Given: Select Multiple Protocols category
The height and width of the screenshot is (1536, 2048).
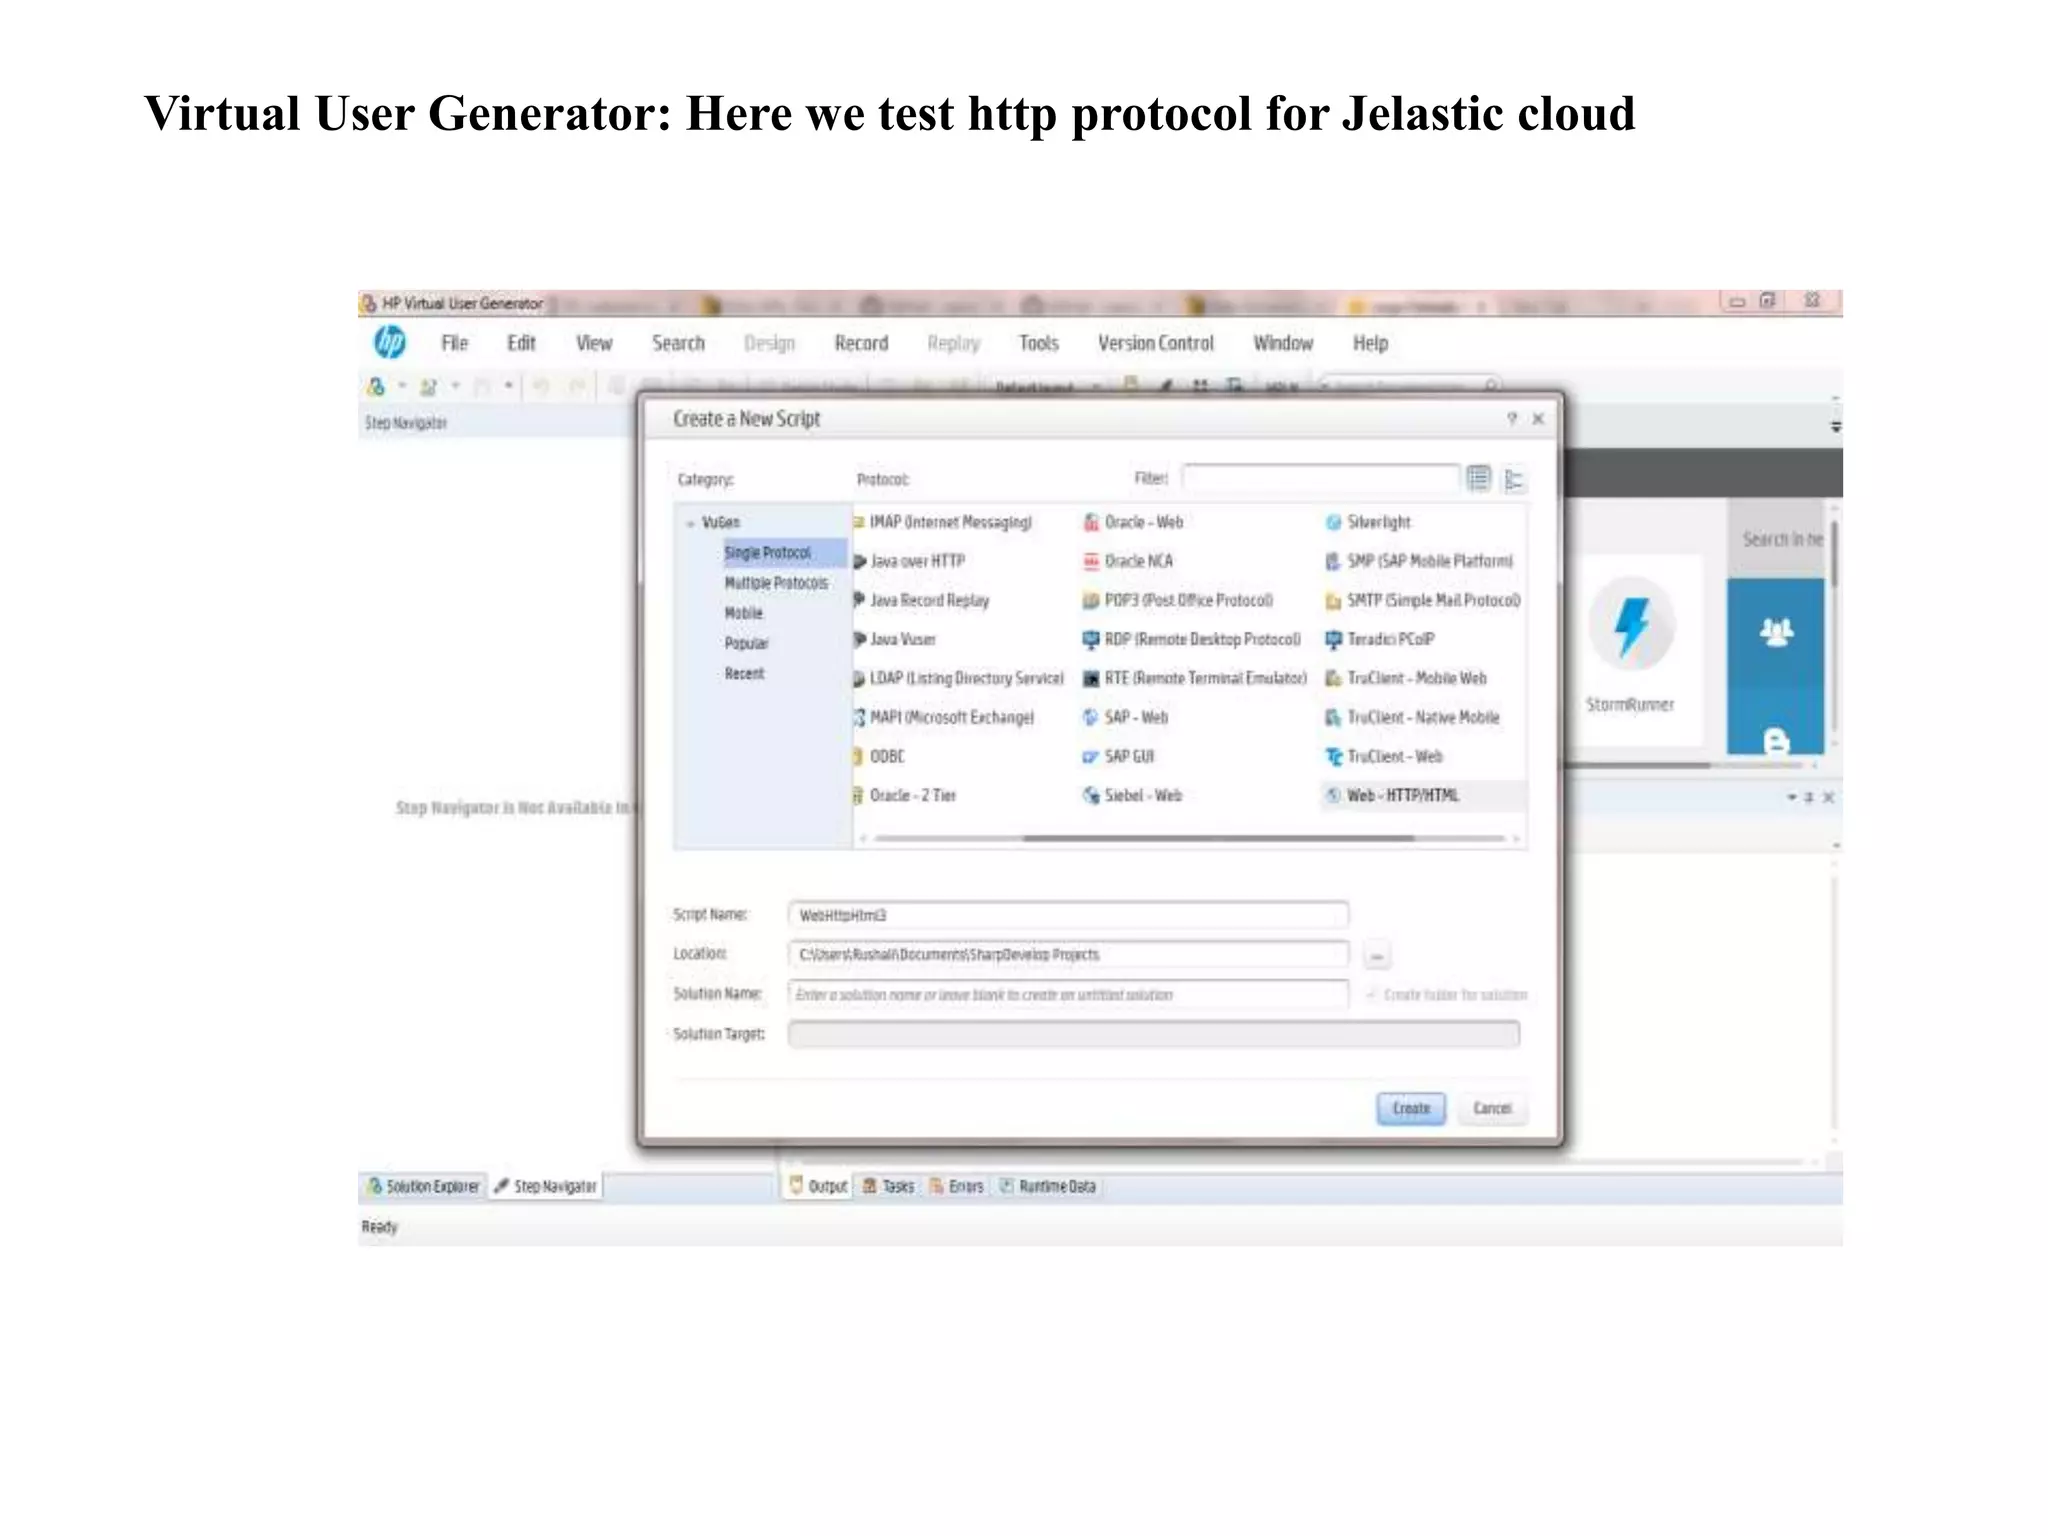Looking at the screenshot, I should (776, 583).
